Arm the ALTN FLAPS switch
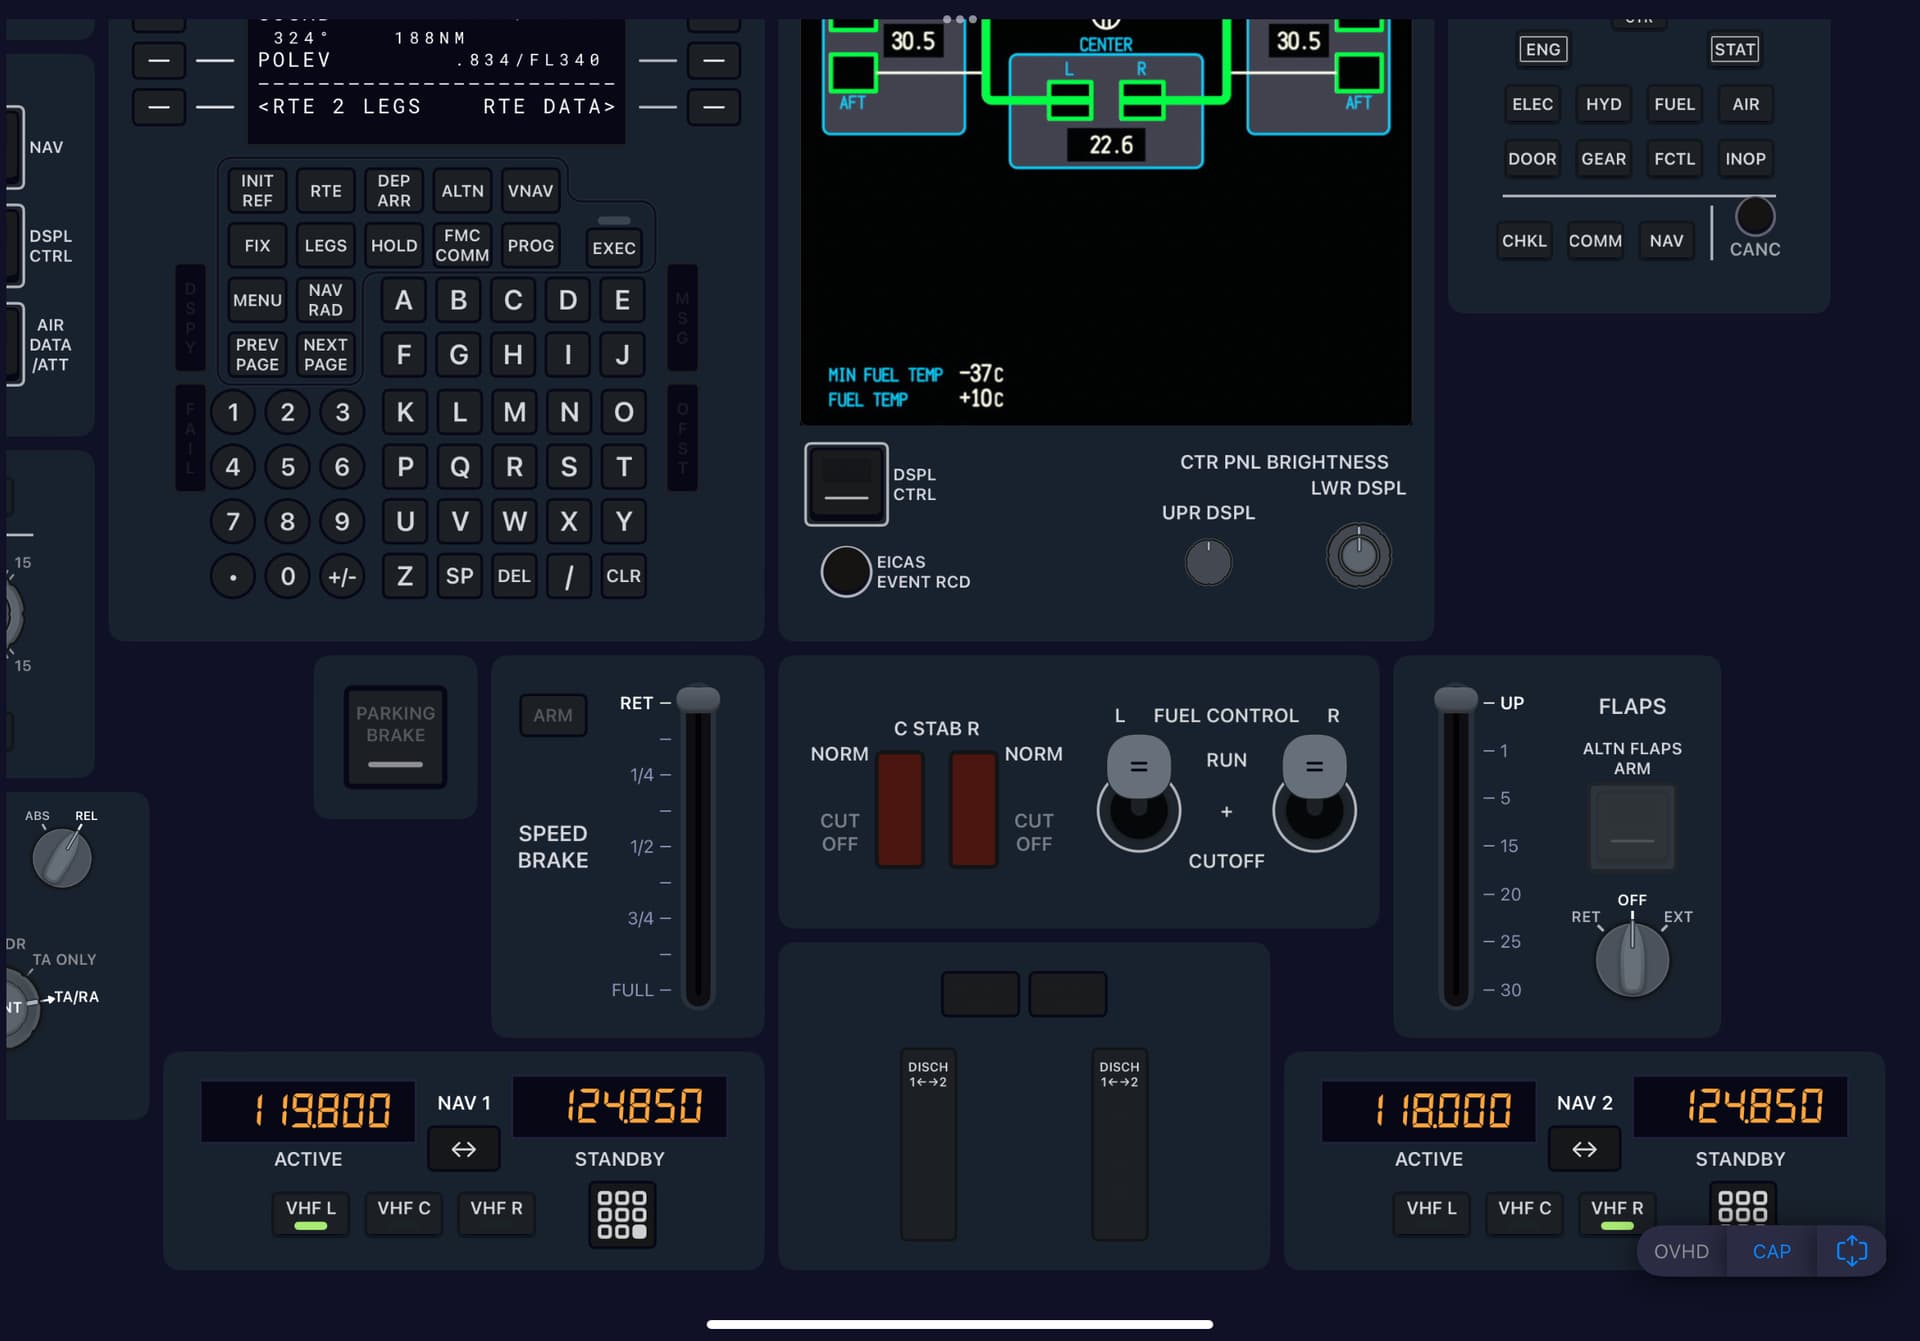 tap(1631, 827)
